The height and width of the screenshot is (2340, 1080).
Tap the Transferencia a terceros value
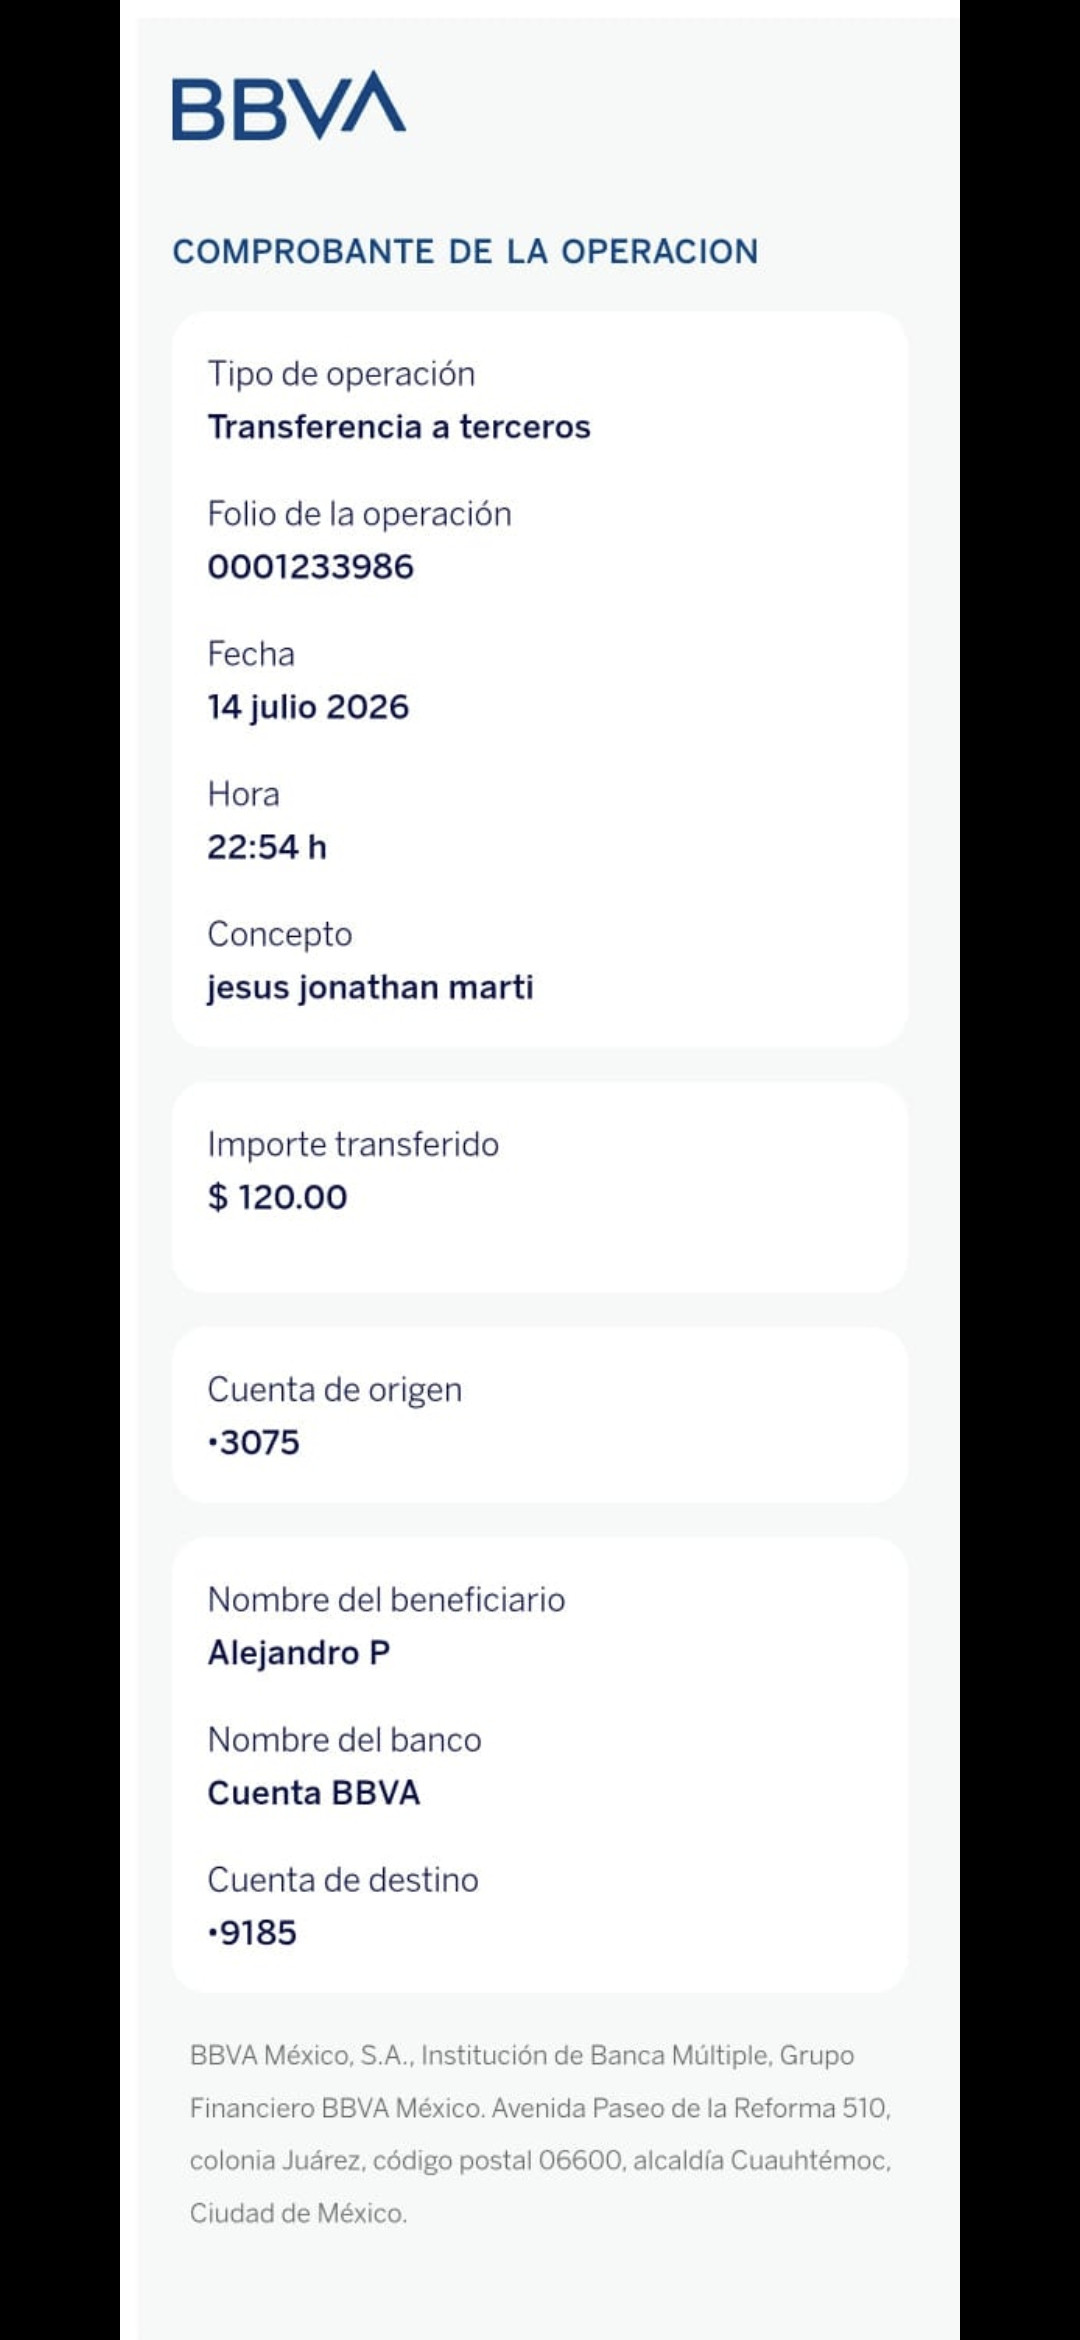(399, 427)
